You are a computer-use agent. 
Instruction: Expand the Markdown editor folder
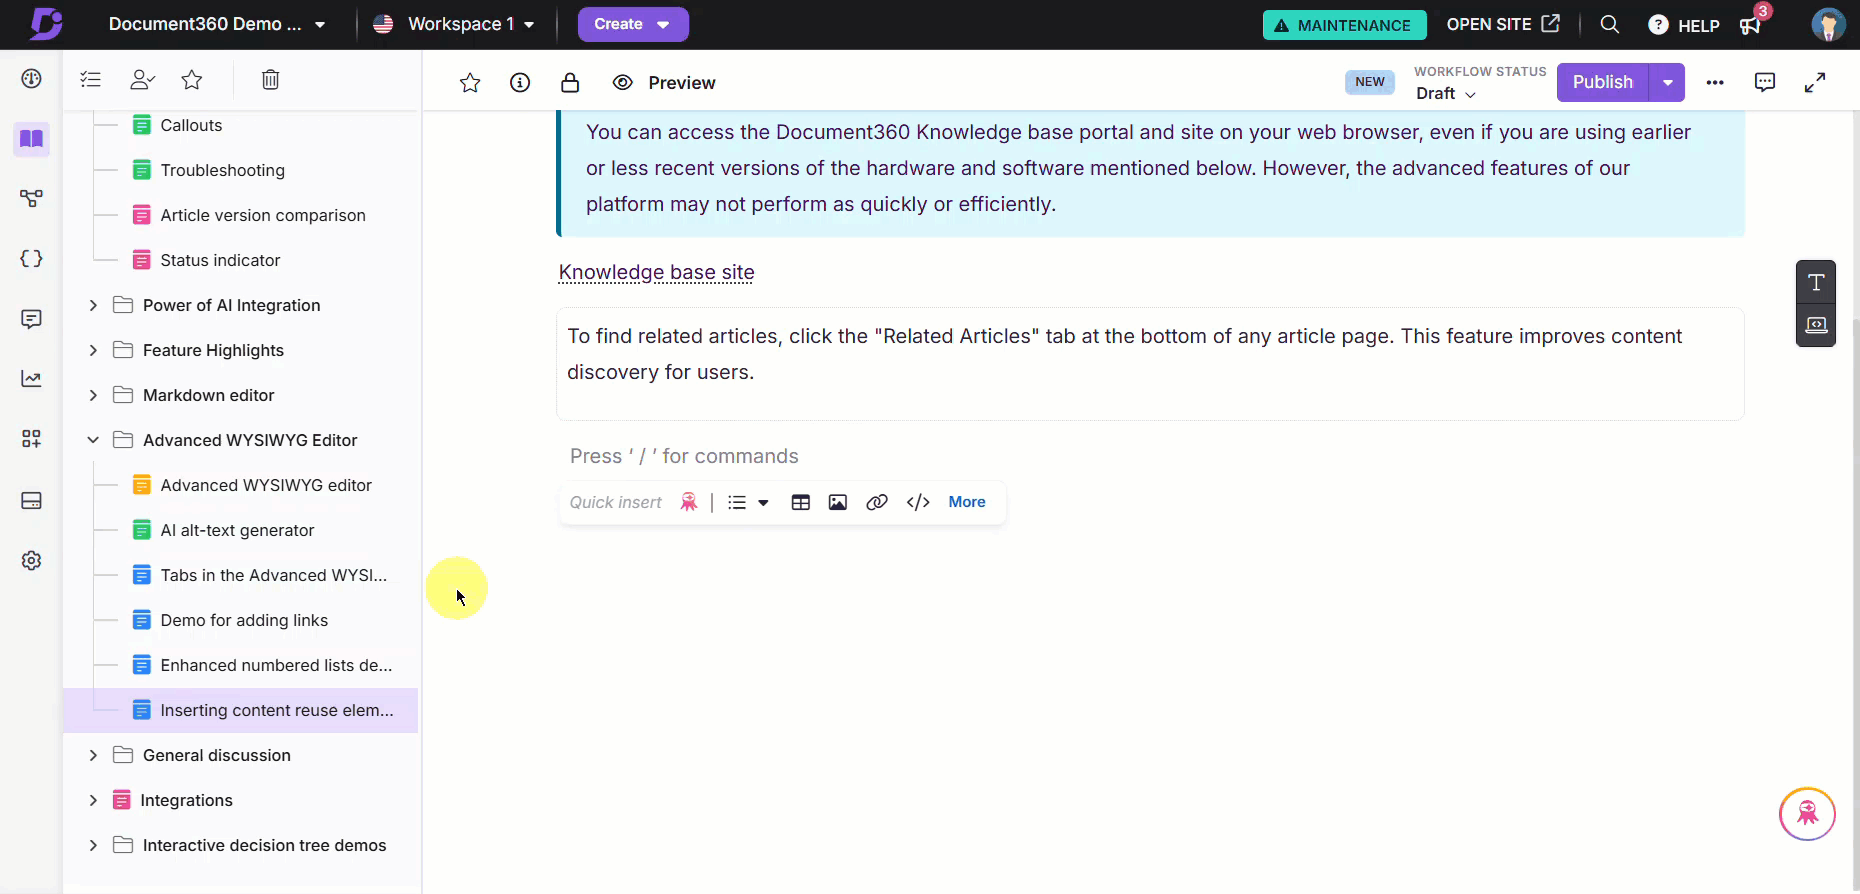click(93, 395)
